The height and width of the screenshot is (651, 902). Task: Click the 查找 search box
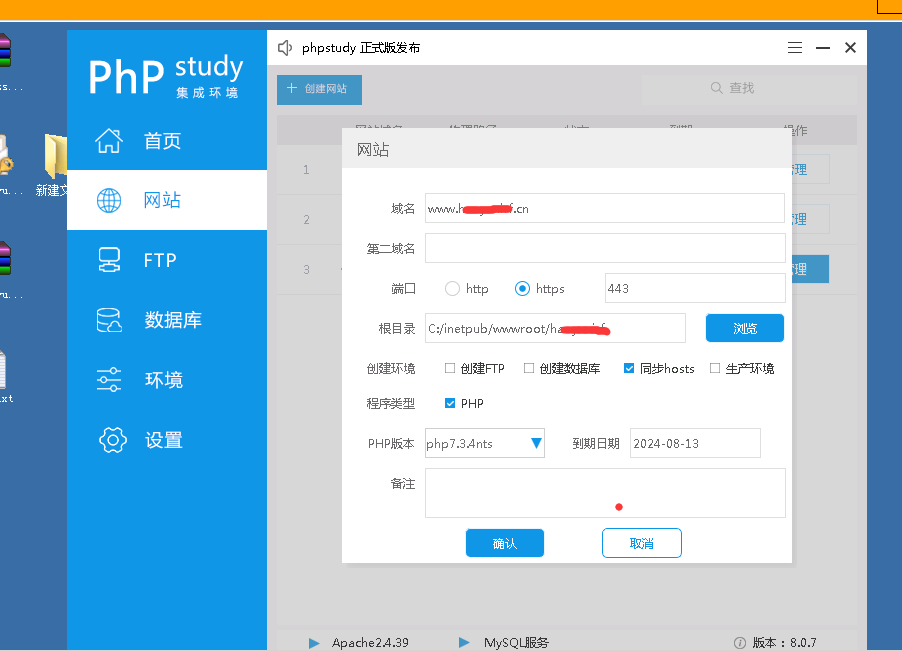749,89
